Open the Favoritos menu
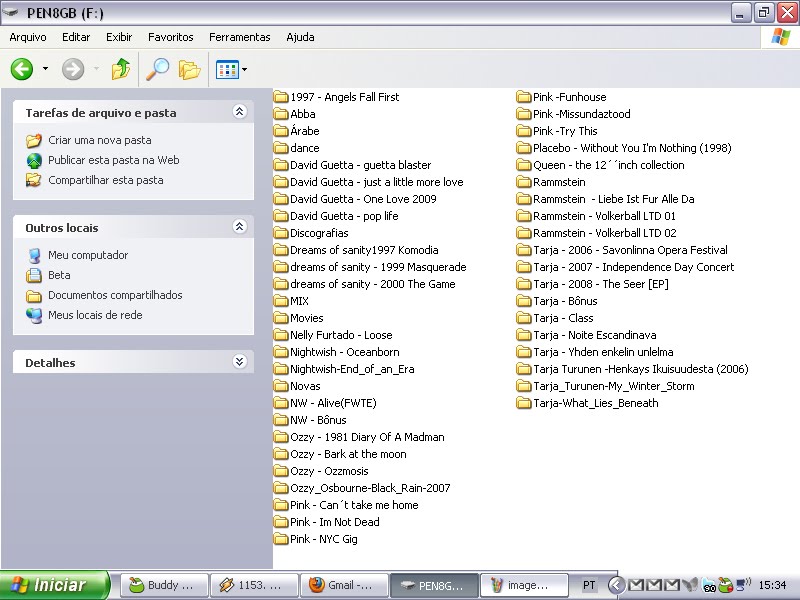The image size is (800, 600). [170, 37]
